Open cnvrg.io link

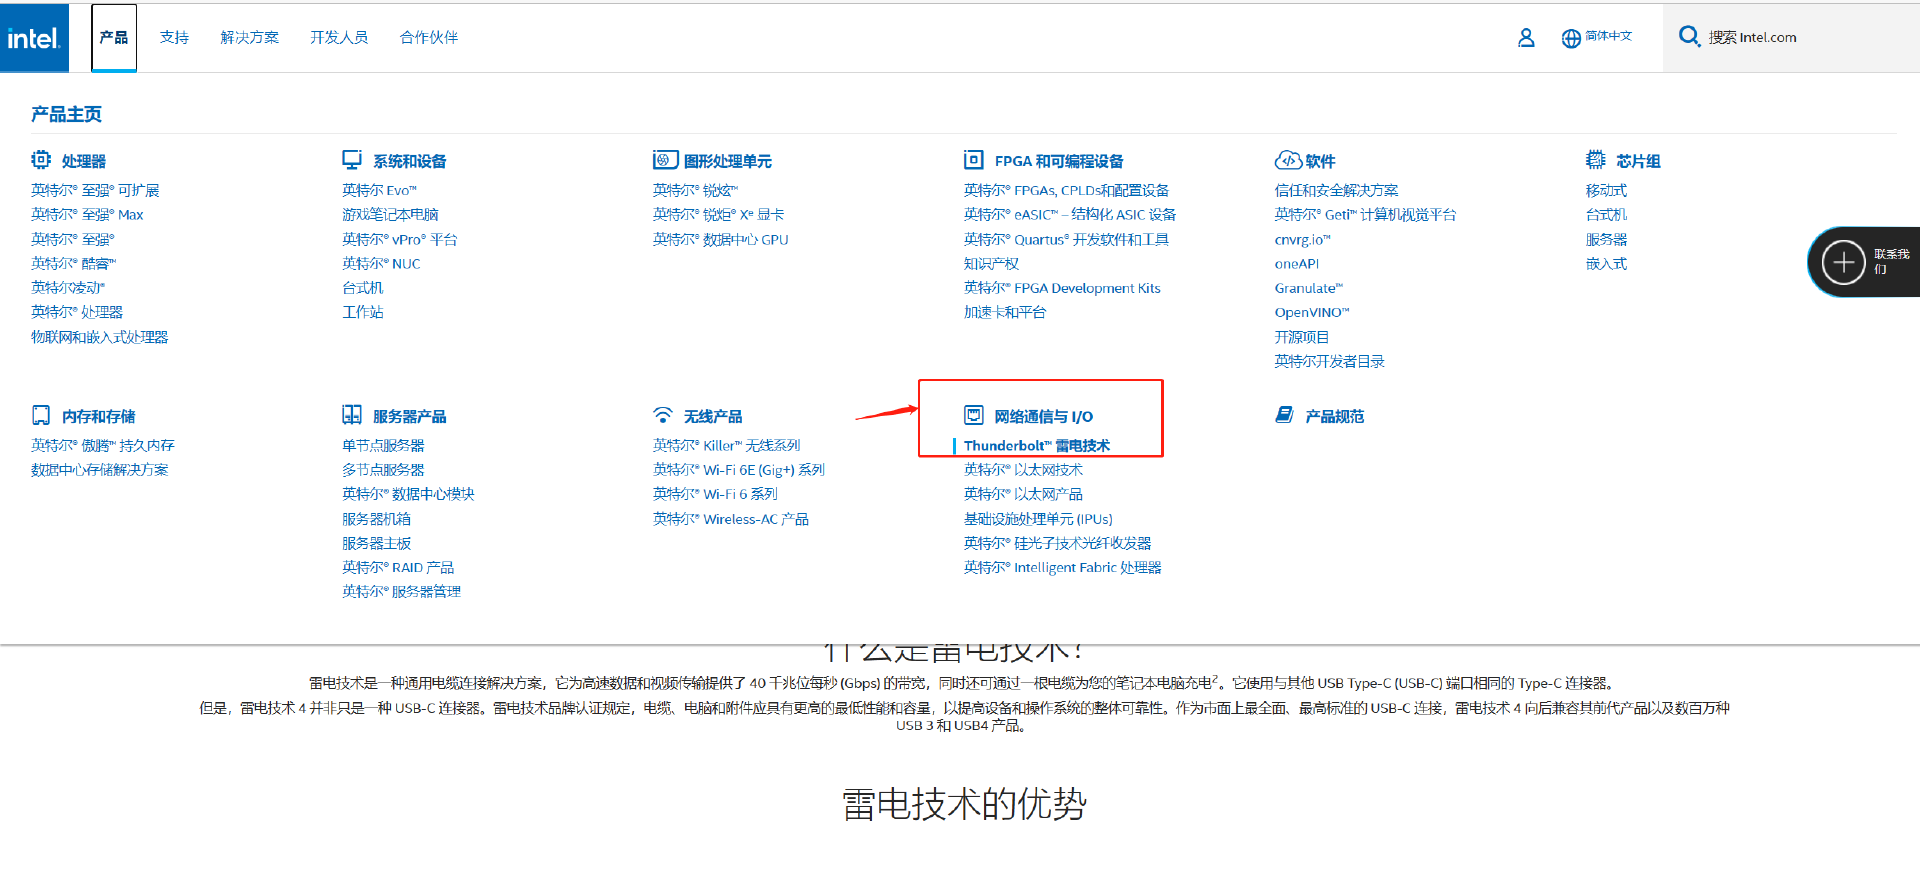pyautogui.click(x=1302, y=239)
